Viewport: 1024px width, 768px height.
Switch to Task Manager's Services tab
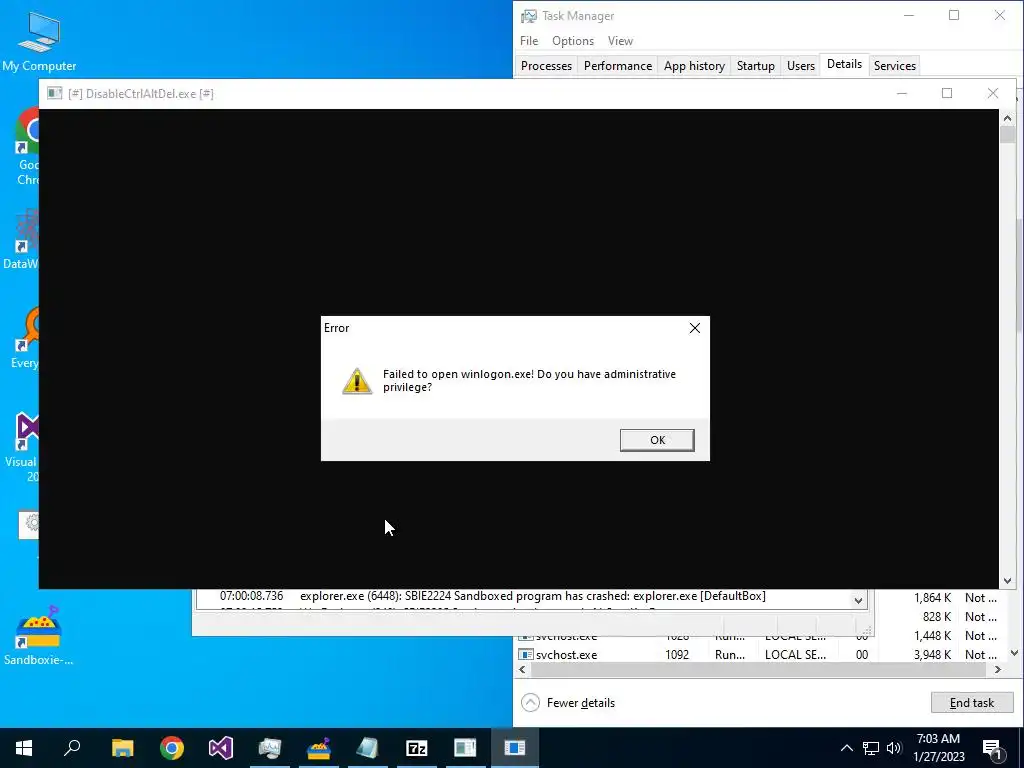(x=895, y=66)
